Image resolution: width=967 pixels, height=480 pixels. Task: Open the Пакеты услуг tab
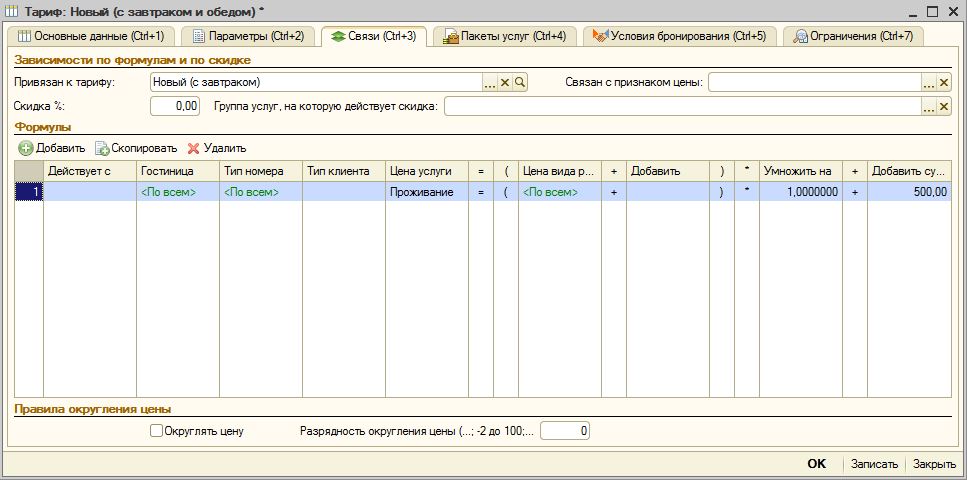click(504, 36)
